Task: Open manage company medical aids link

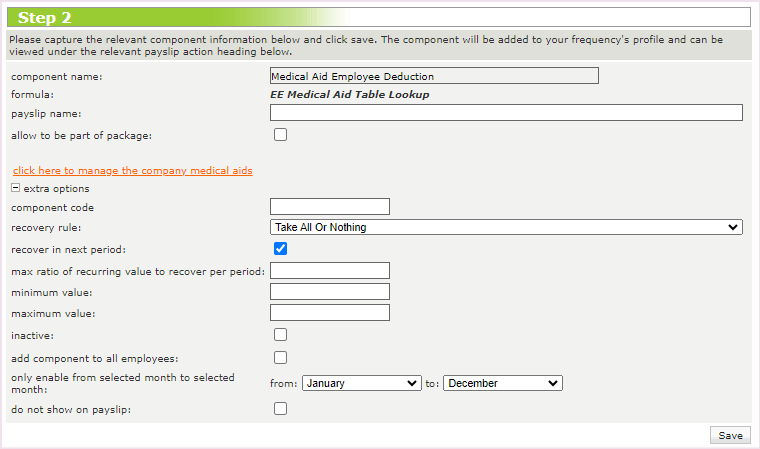Action: pyautogui.click(x=132, y=171)
